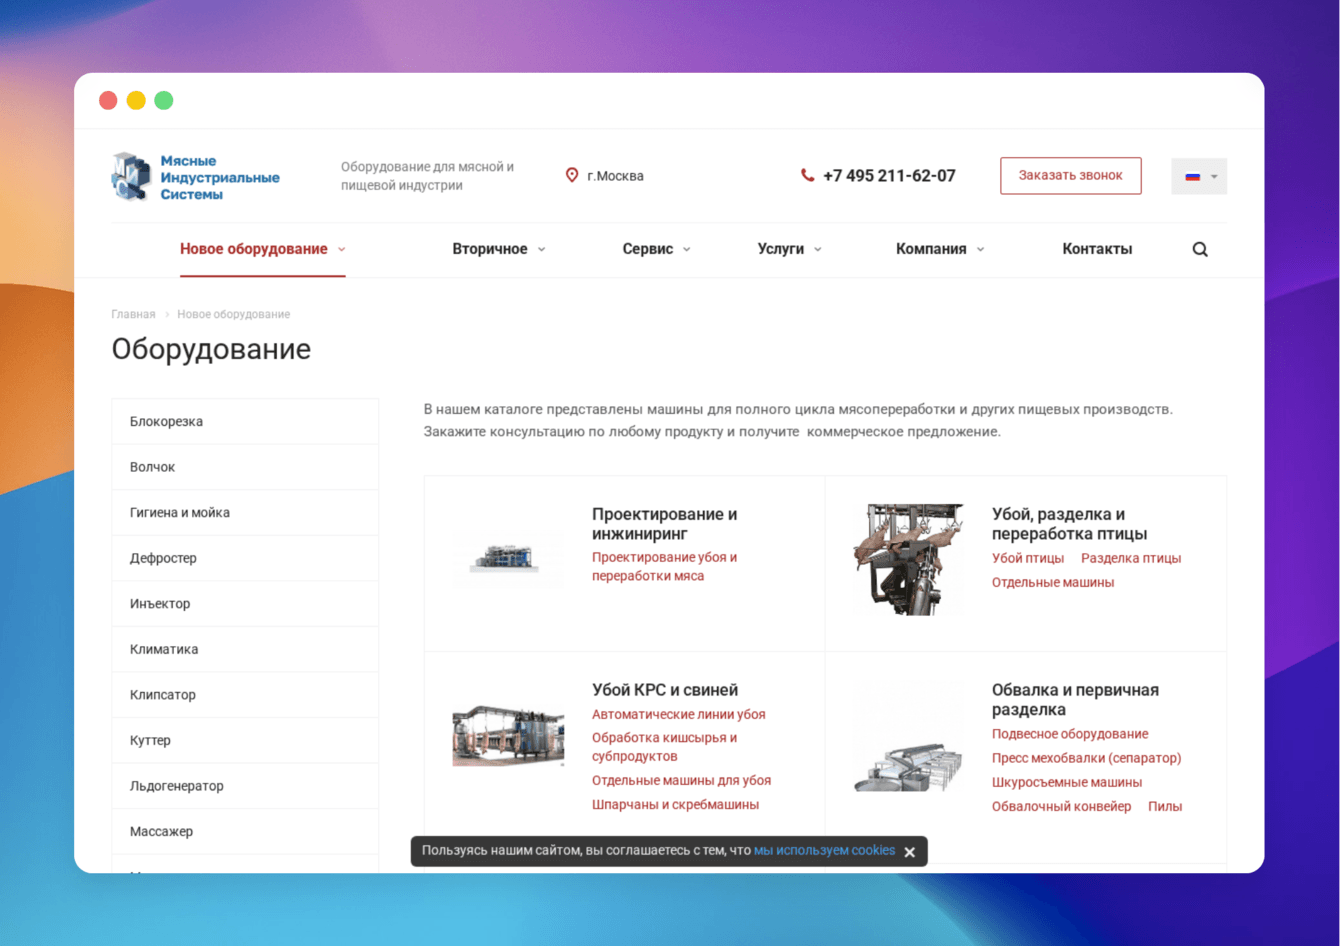Select Блокорезка in the sidebar

[x=245, y=421]
